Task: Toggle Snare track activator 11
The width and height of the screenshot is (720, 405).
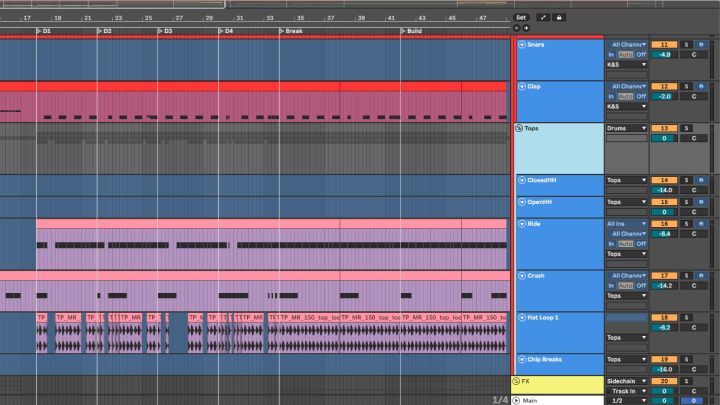Action: coord(664,45)
